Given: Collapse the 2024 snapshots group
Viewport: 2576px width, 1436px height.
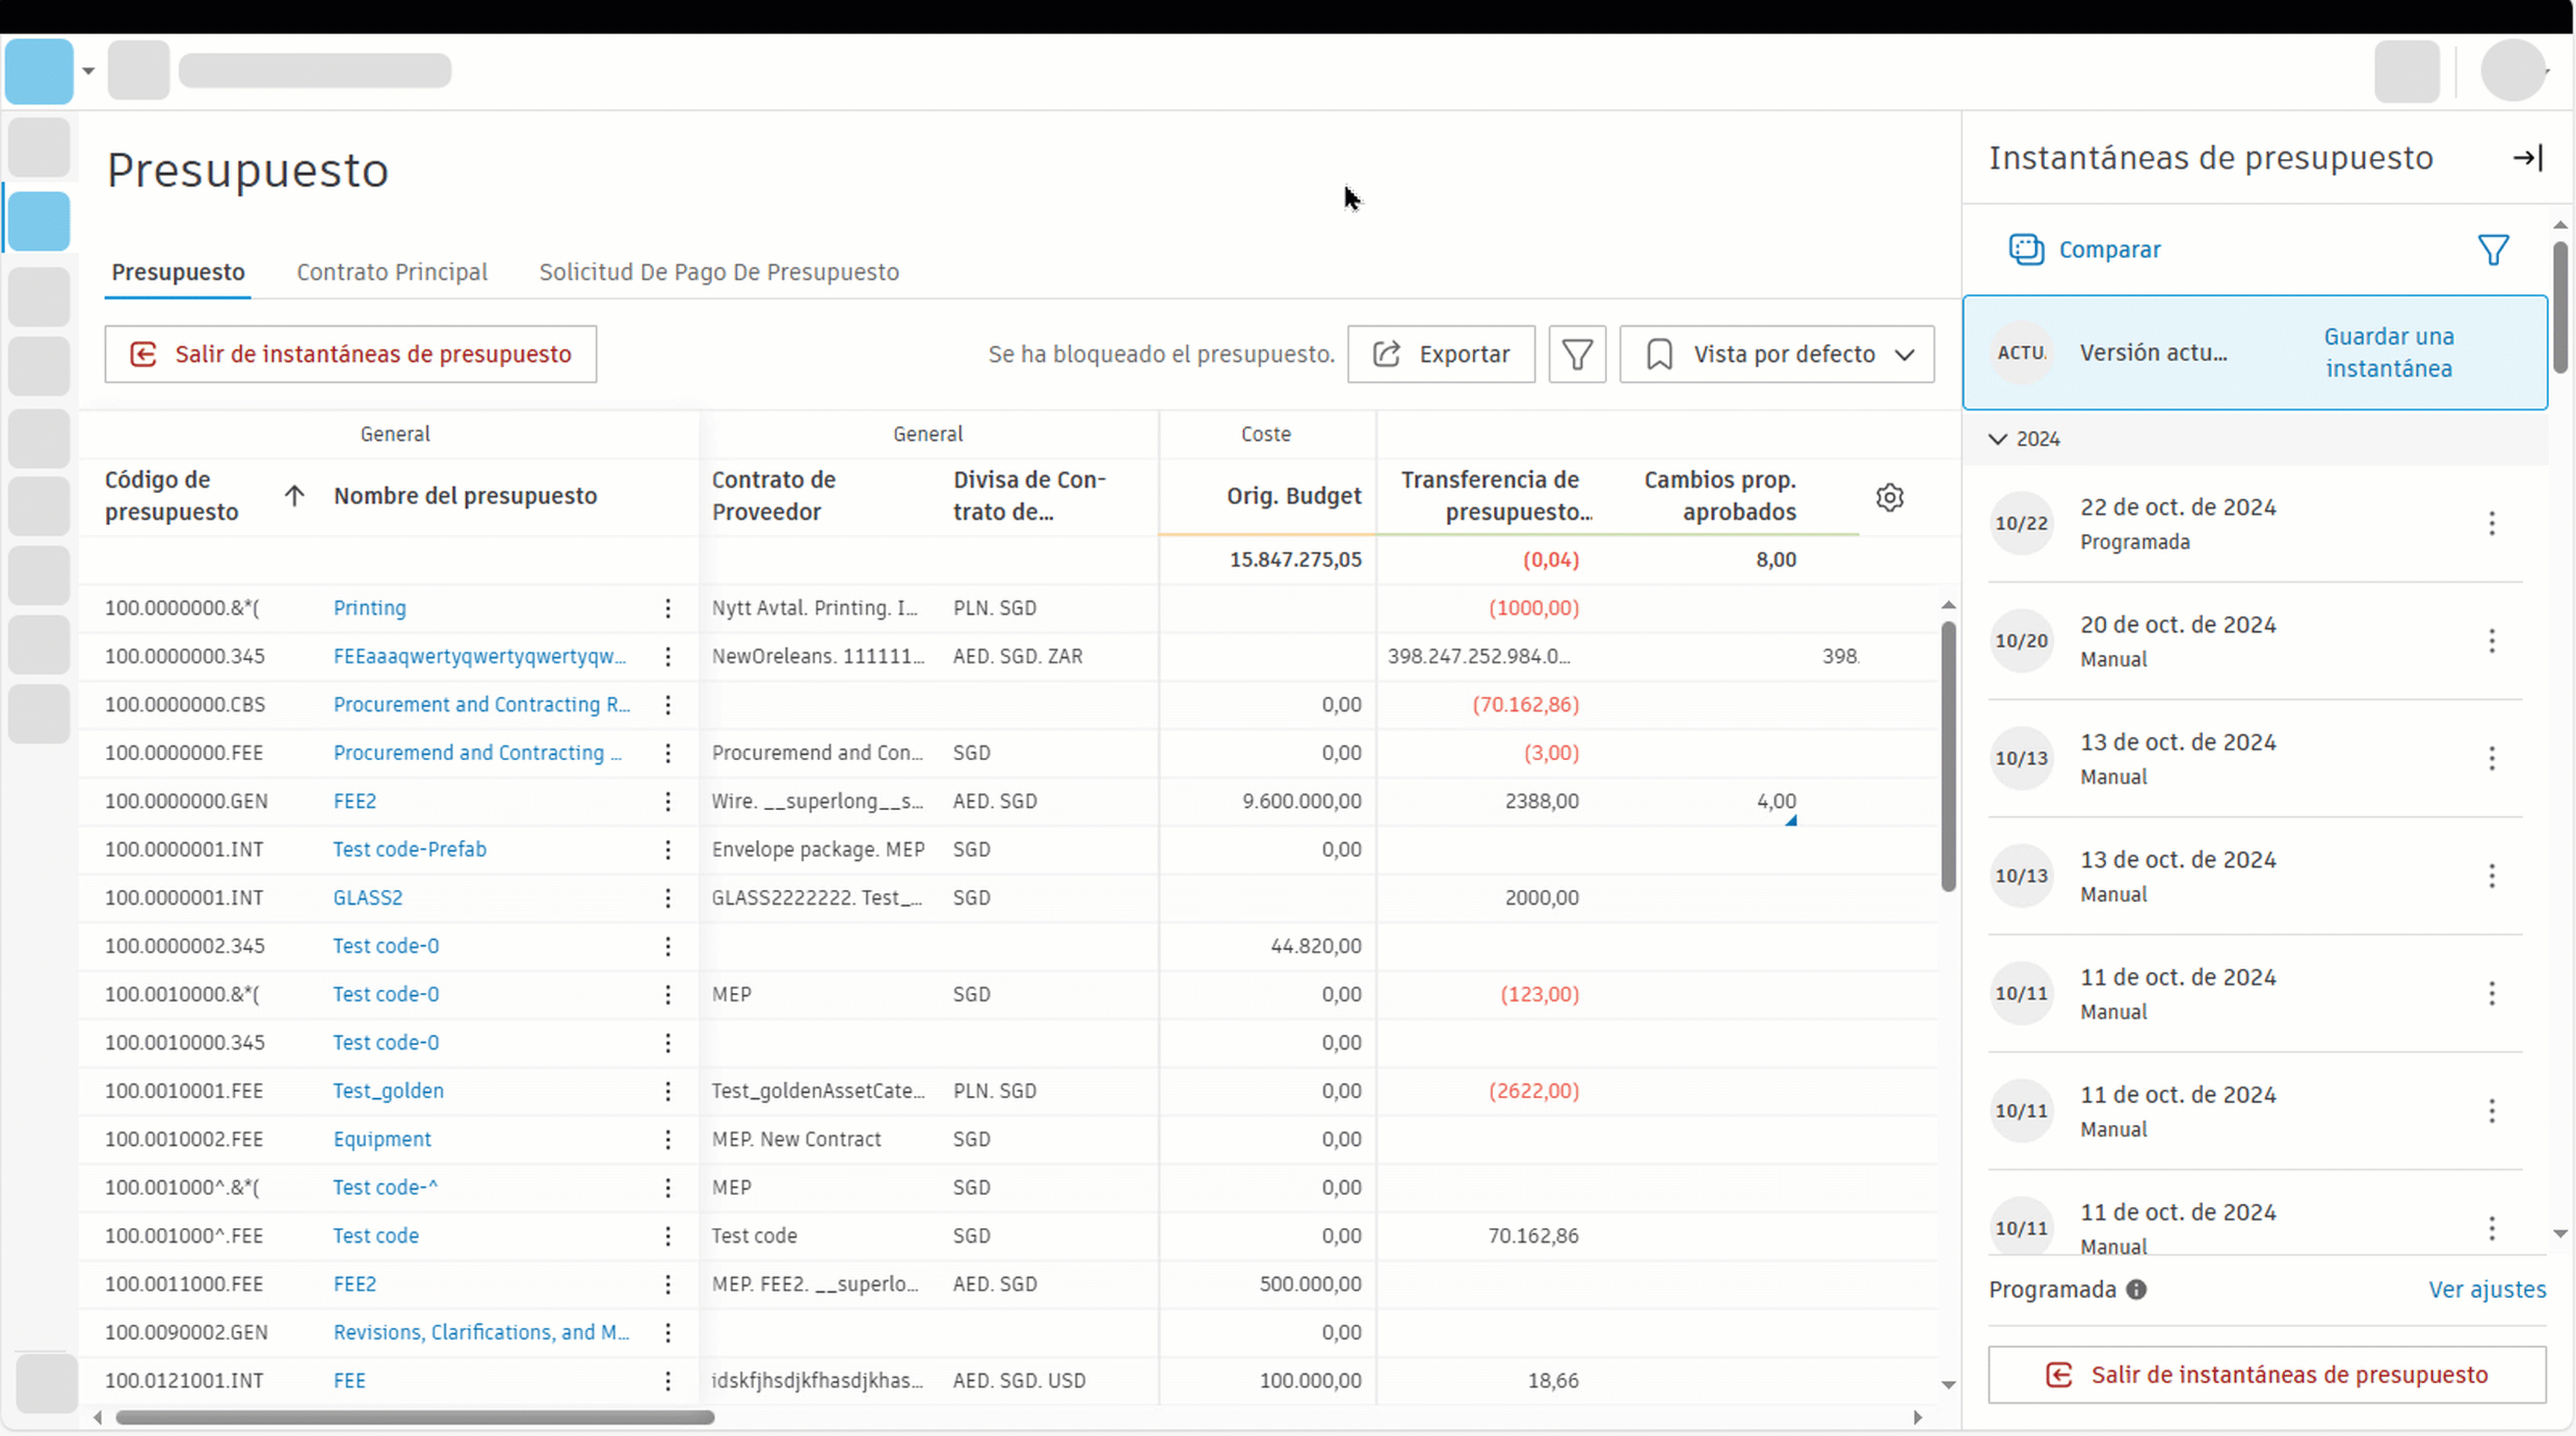Looking at the screenshot, I should [1998, 439].
